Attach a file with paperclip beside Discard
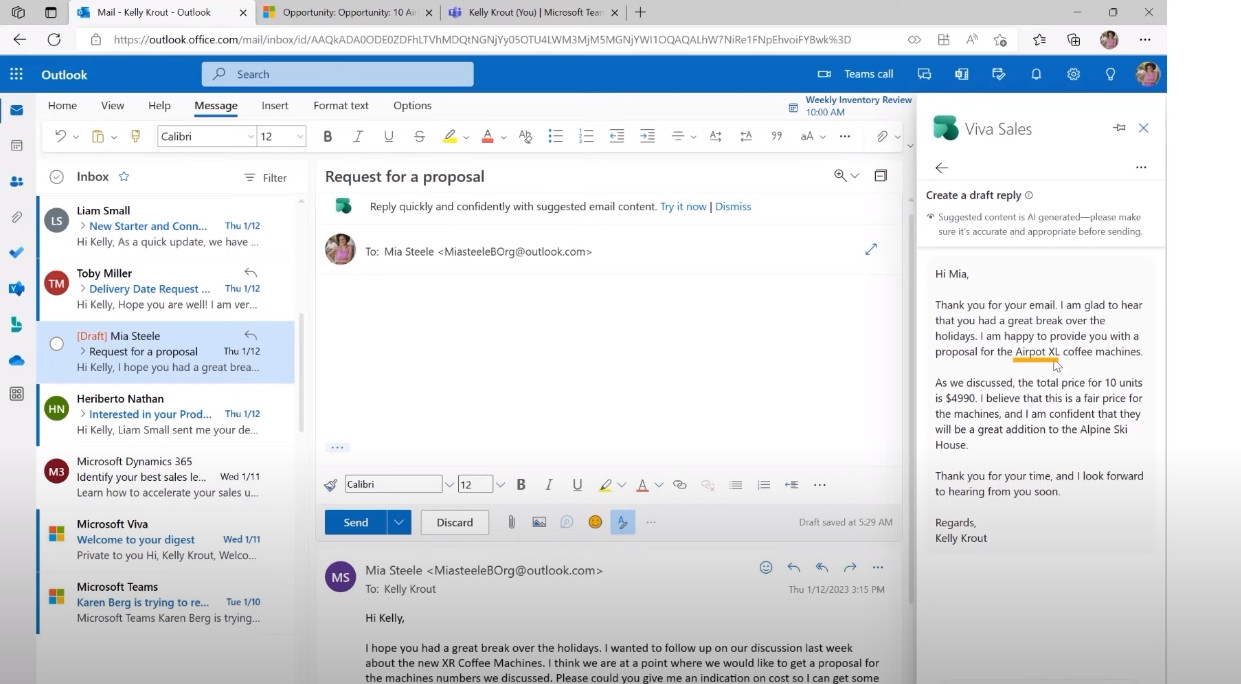Screen dimensions: 1241x684 click(x=511, y=522)
